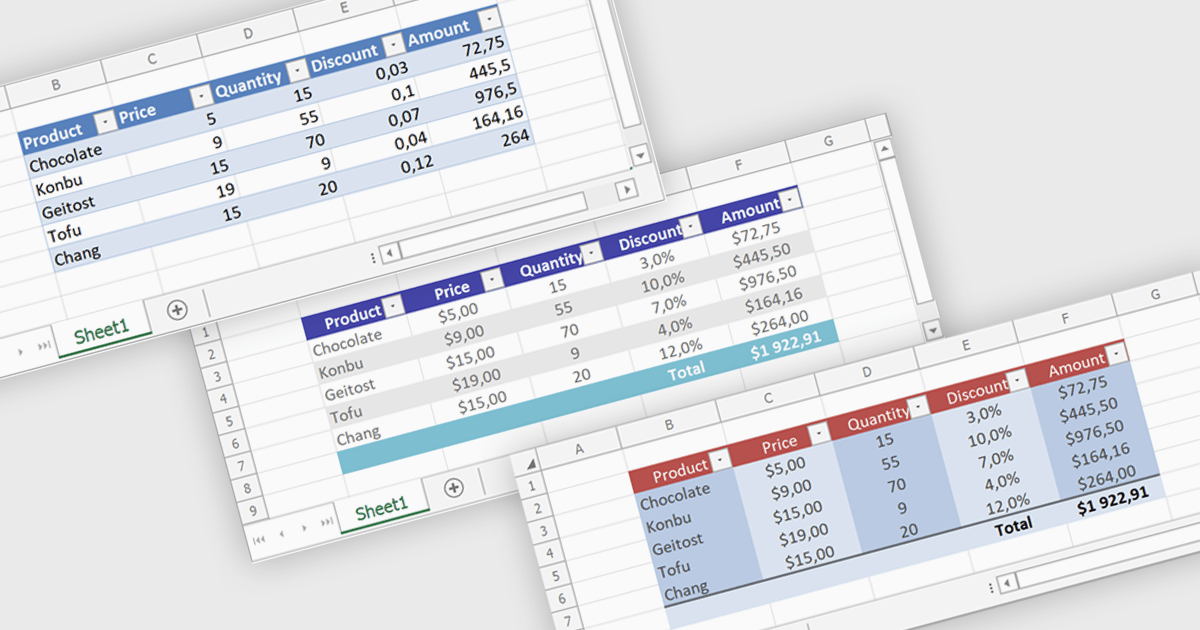Open Amount filter in purple table
Image resolution: width=1200 pixels, height=630 pixels.
coord(790,201)
